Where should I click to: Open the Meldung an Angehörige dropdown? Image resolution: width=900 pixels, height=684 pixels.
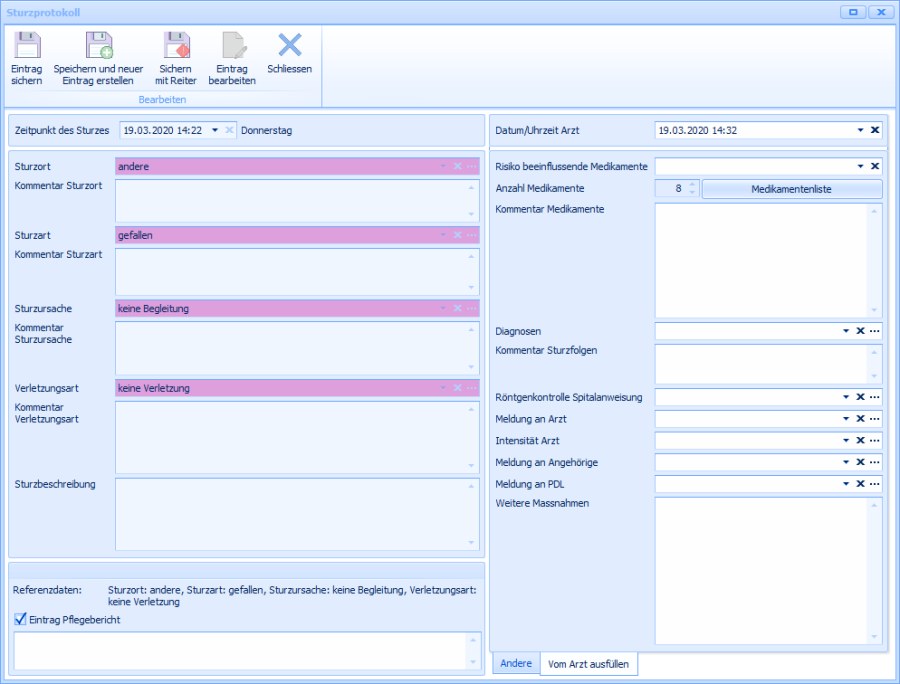846,463
